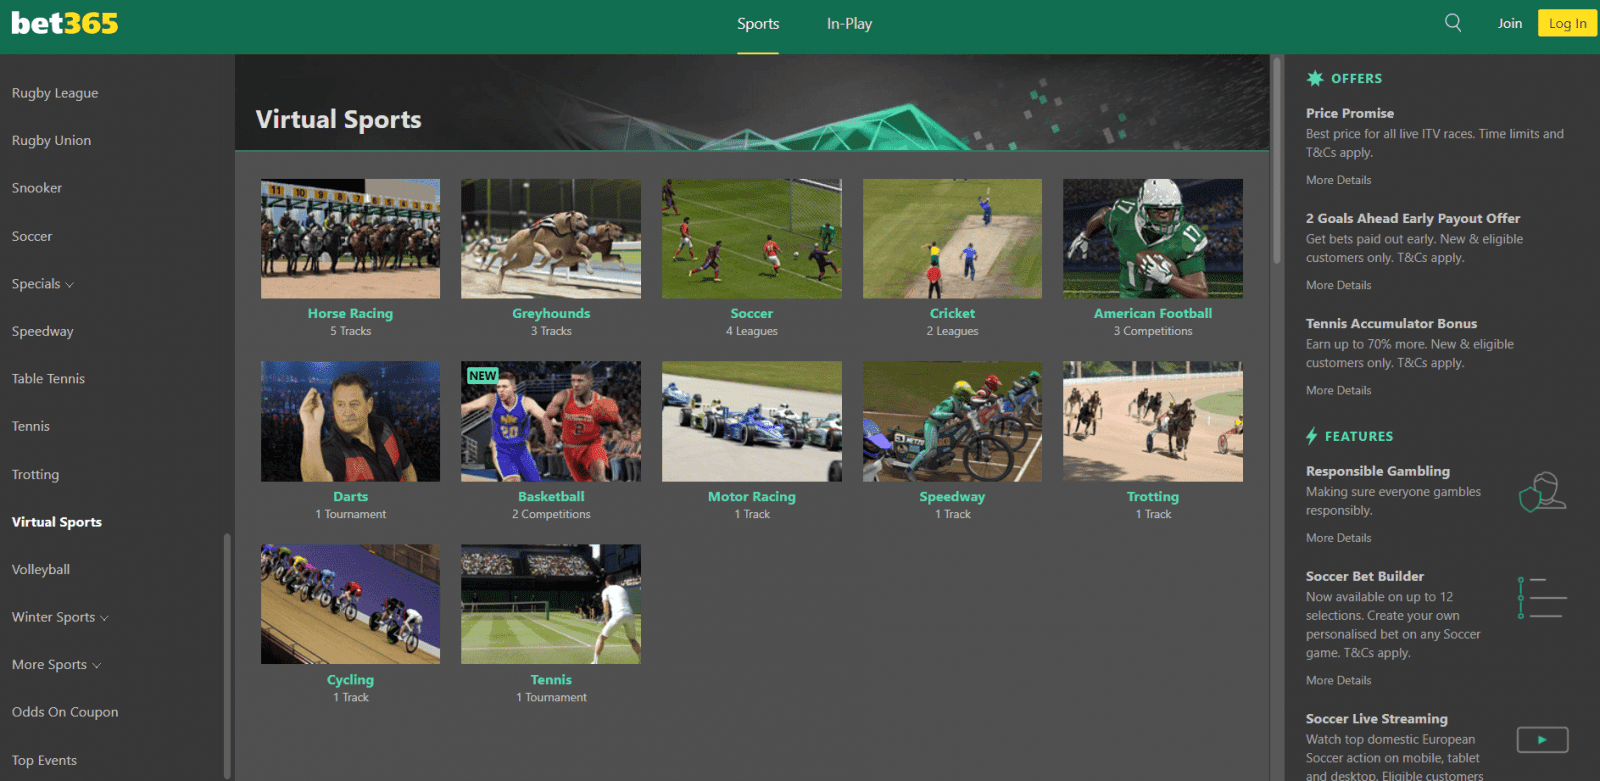Expand the More Sports chevron
Screen dimensions: 1600x781
tap(97, 666)
